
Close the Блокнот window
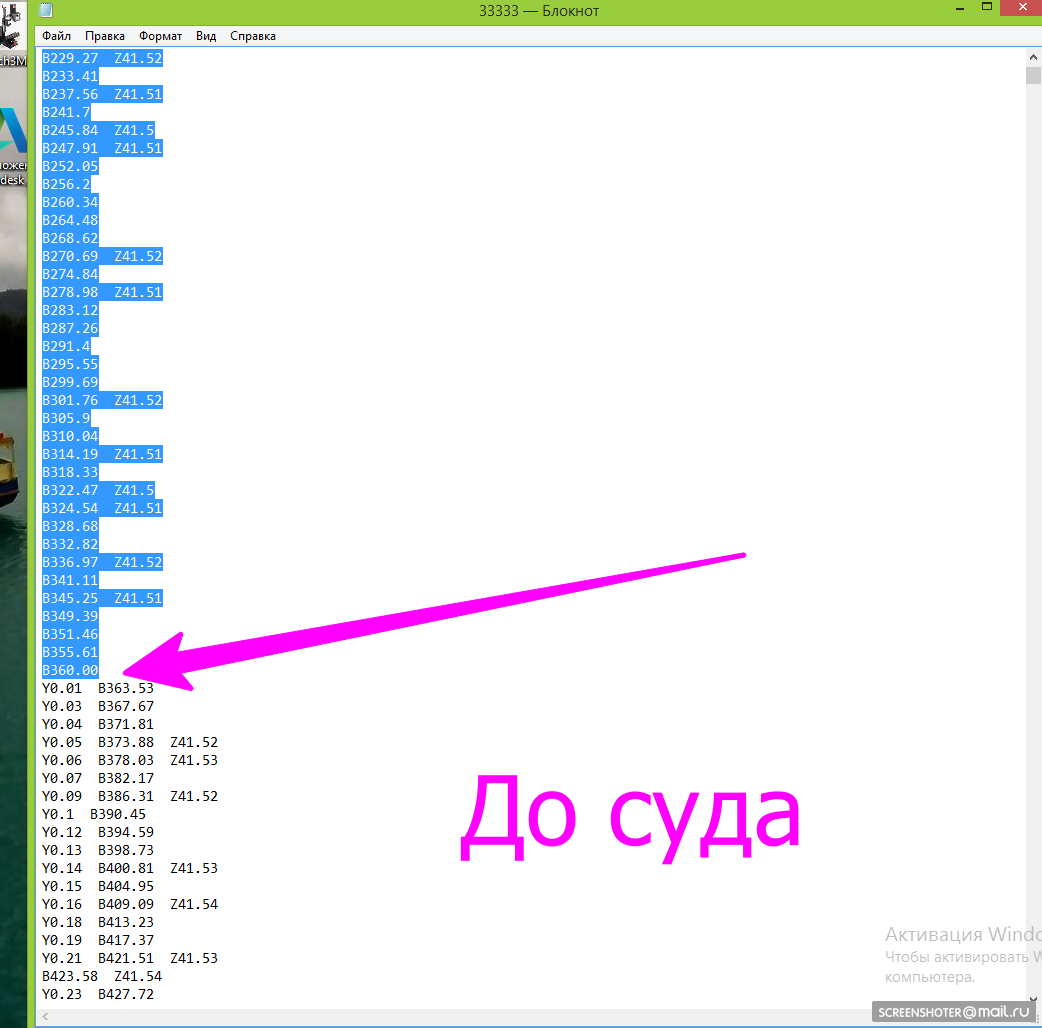point(1022,7)
